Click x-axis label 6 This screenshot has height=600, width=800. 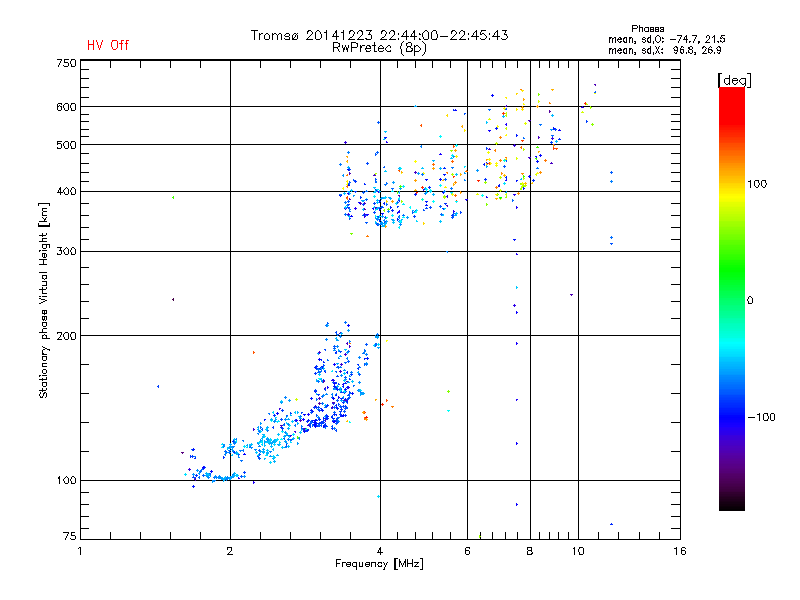point(467,551)
